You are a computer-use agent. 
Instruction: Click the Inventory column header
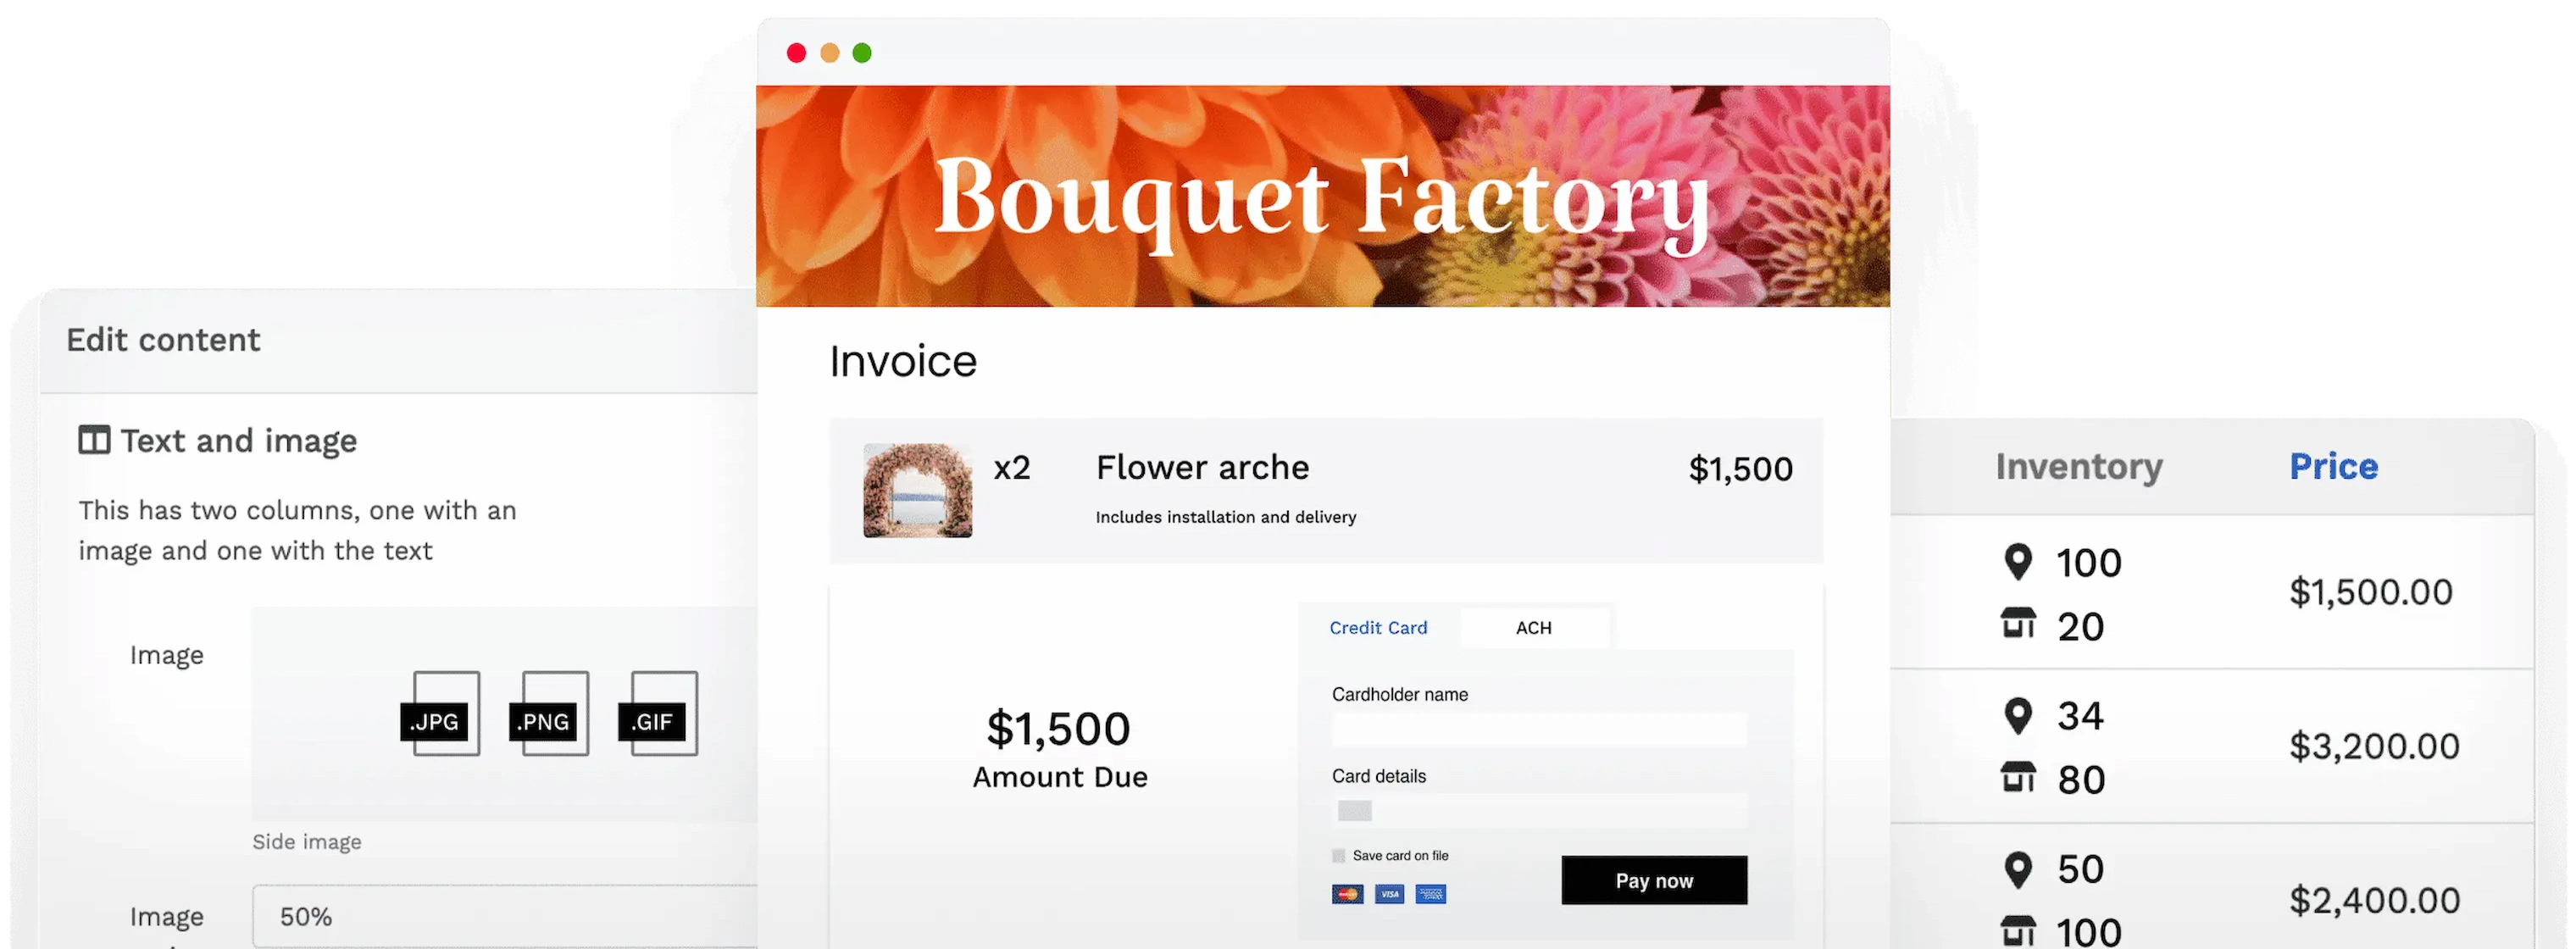click(x=2079, y=467)
